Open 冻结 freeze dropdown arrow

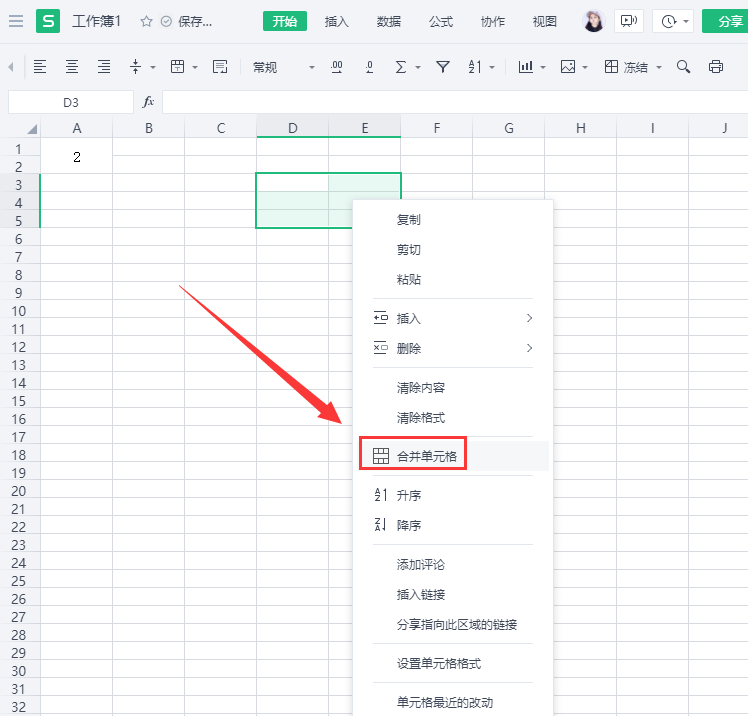[x=659, y=67]
